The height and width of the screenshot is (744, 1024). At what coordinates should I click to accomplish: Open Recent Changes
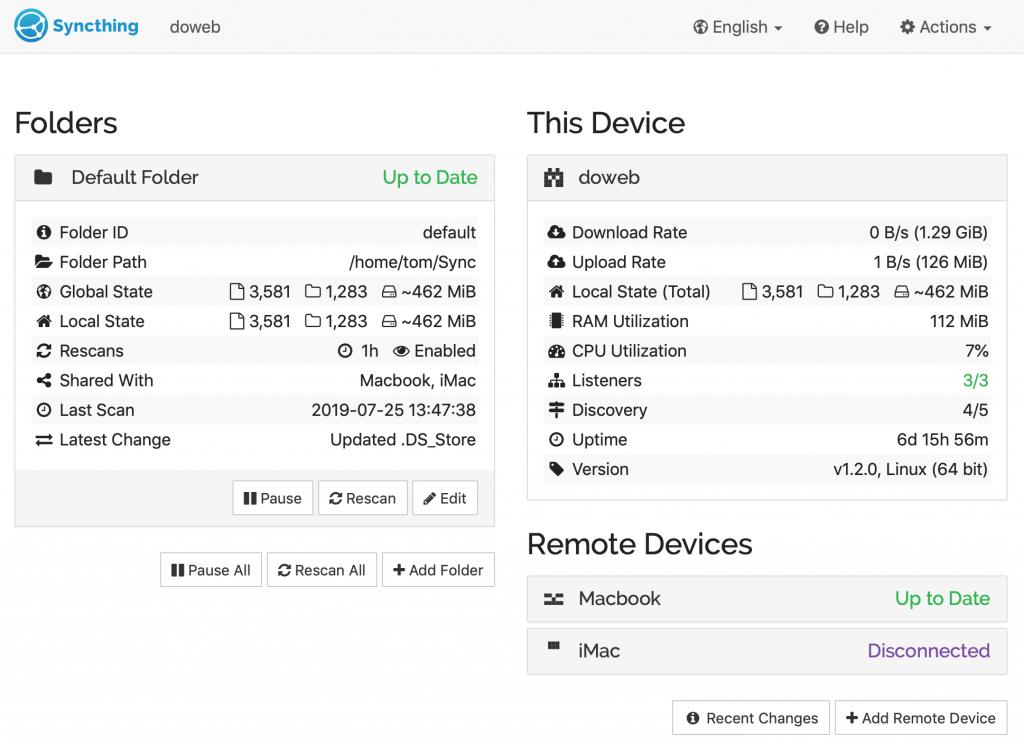(751, 718)
